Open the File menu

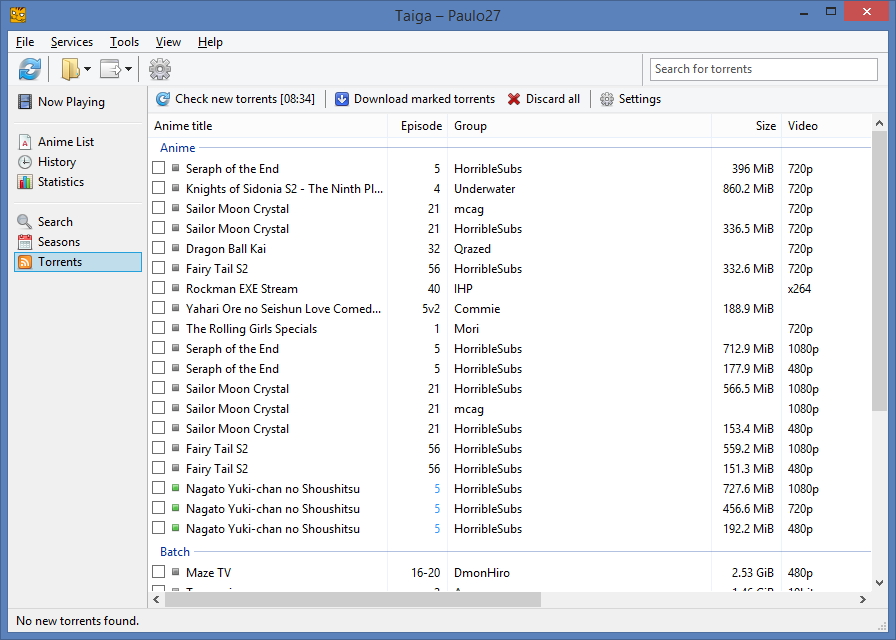point(25,42)
